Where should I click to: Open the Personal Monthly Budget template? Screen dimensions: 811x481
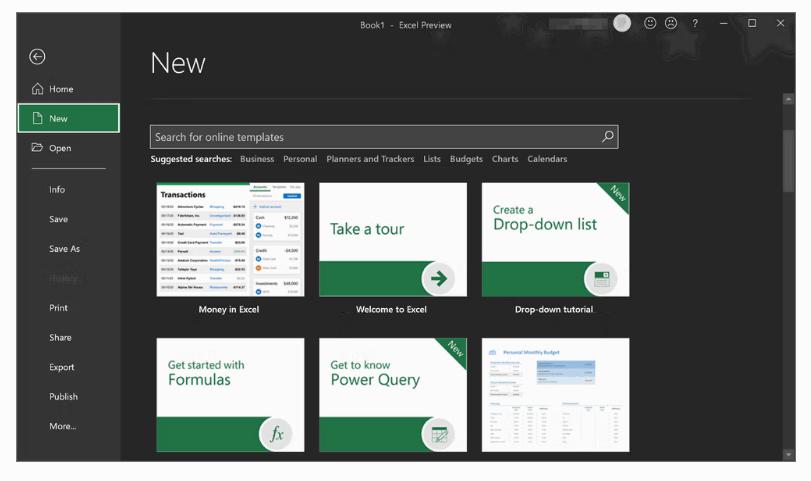(x=555, y=395)
